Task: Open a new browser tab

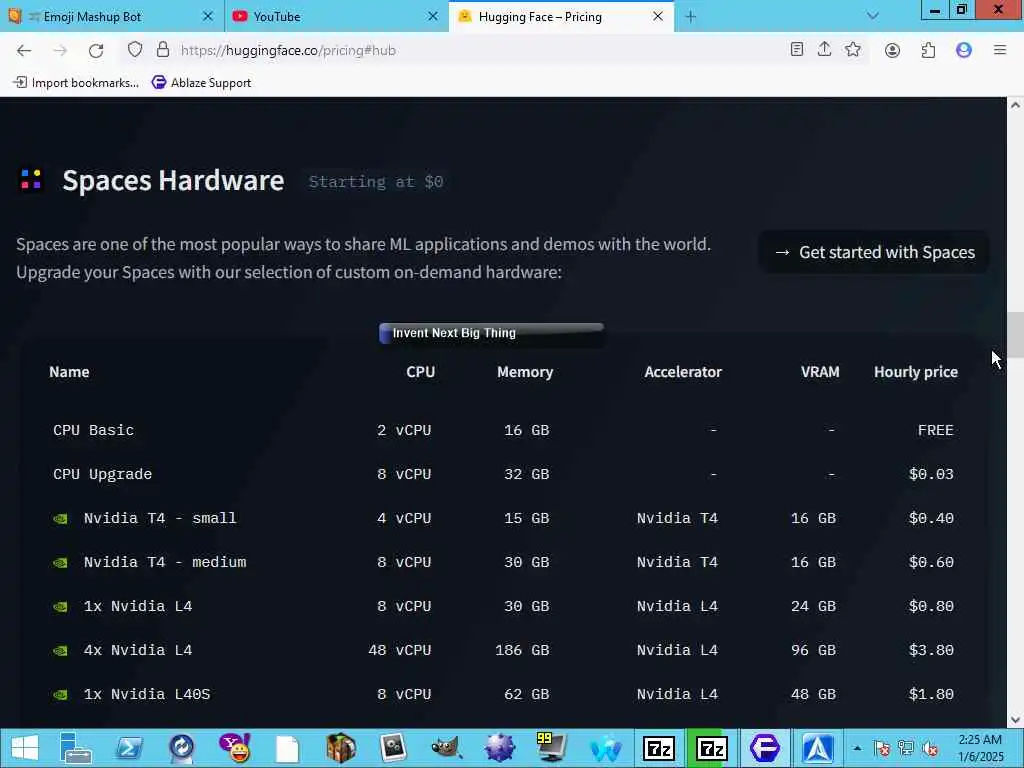Action: click(x=690, y=17)
